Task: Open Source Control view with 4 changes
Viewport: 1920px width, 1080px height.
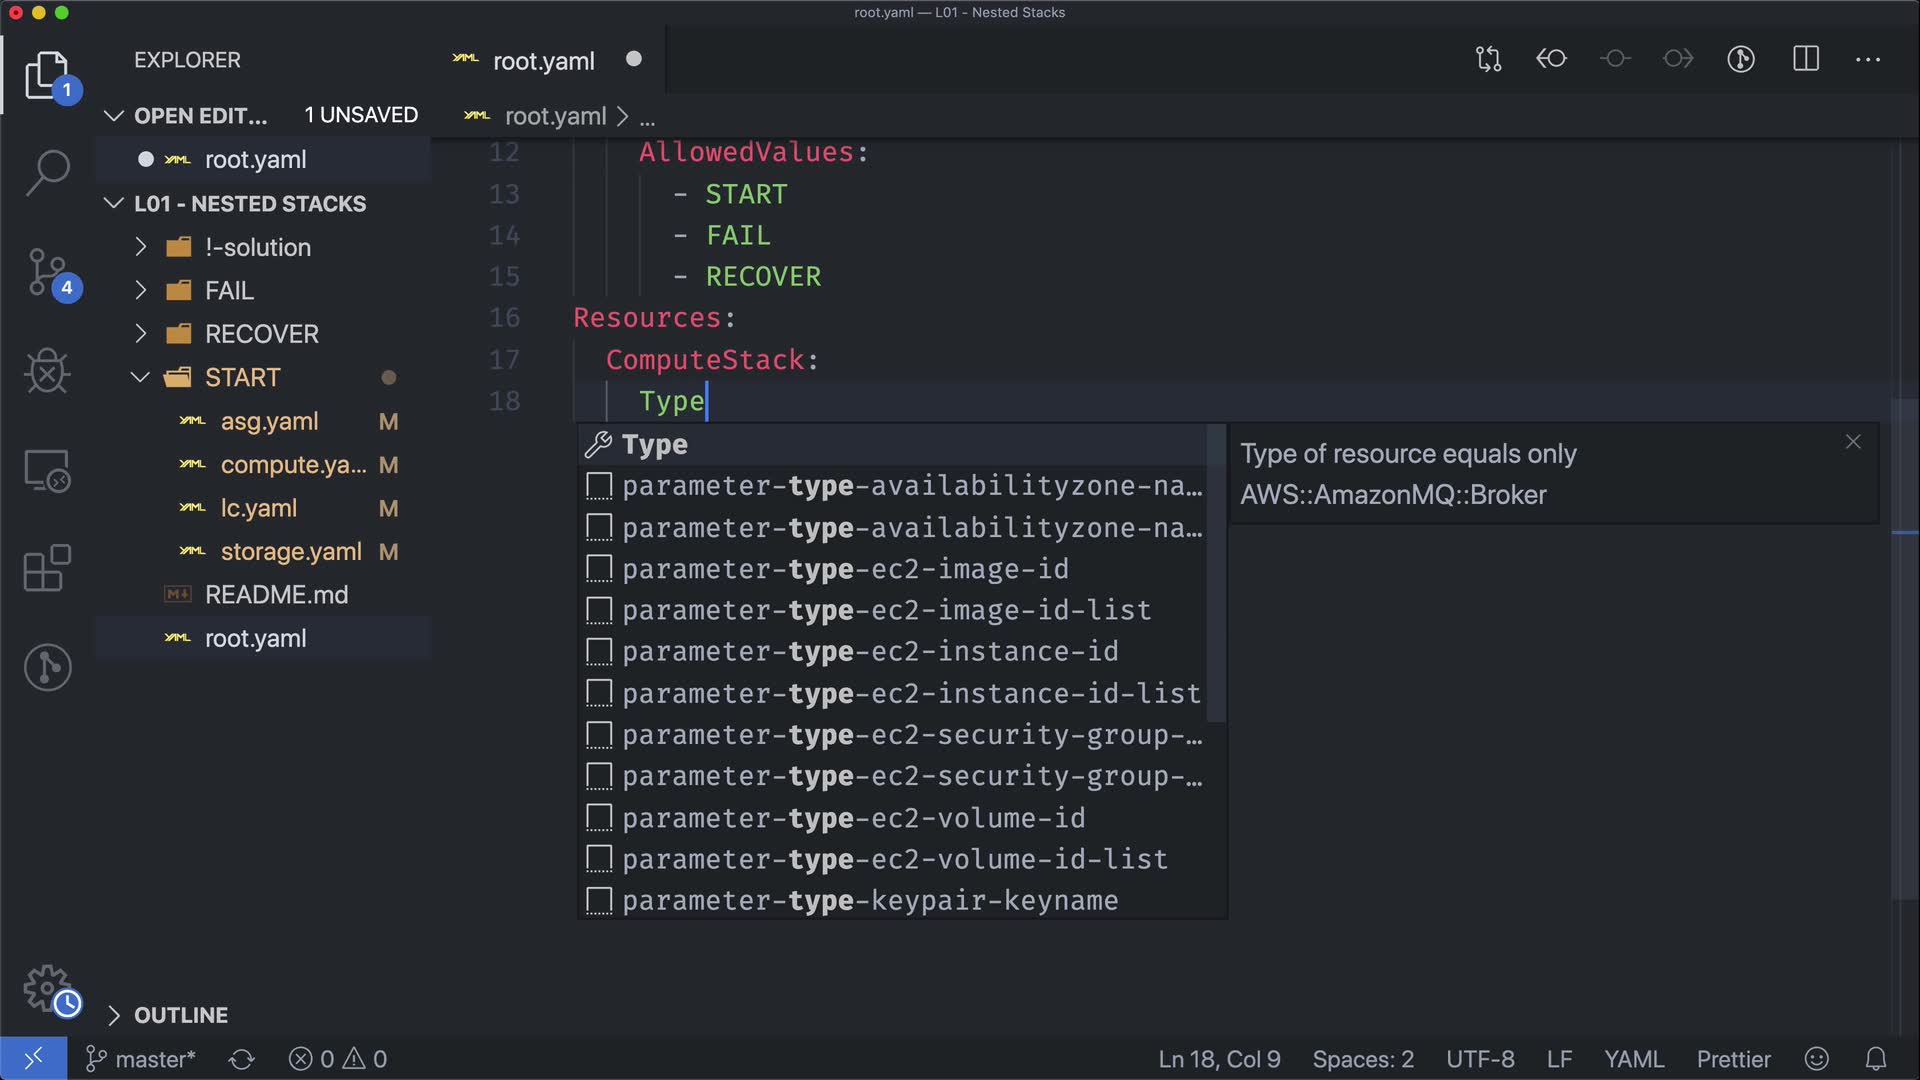Action: 47,272
